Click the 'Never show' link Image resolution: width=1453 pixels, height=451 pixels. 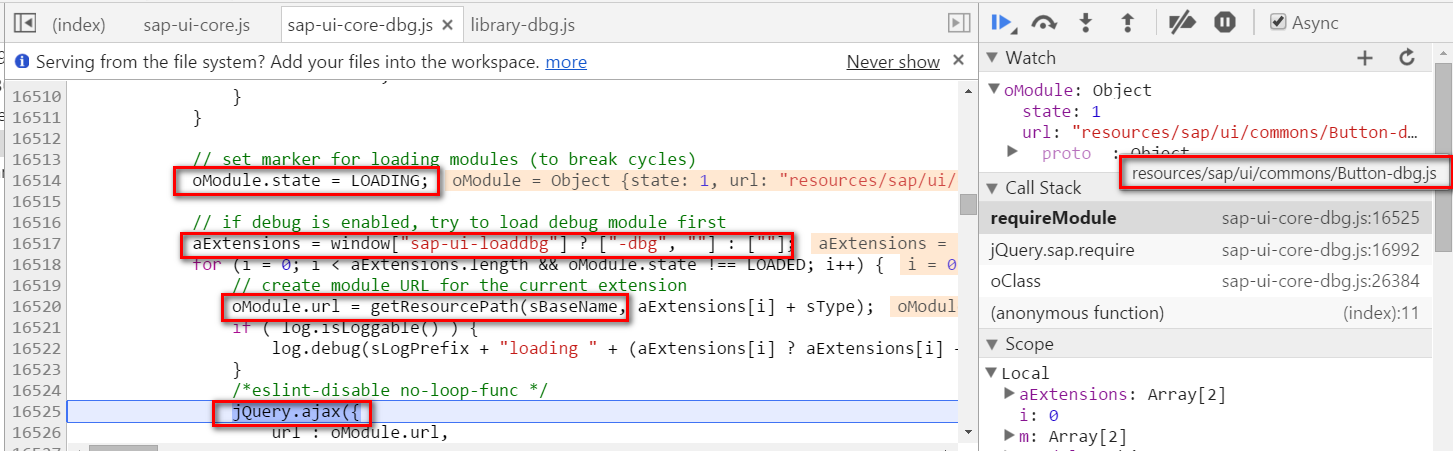(x=893, y=62)
